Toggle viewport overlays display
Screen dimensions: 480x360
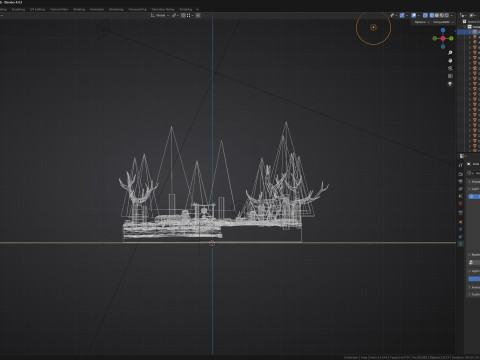414,15
